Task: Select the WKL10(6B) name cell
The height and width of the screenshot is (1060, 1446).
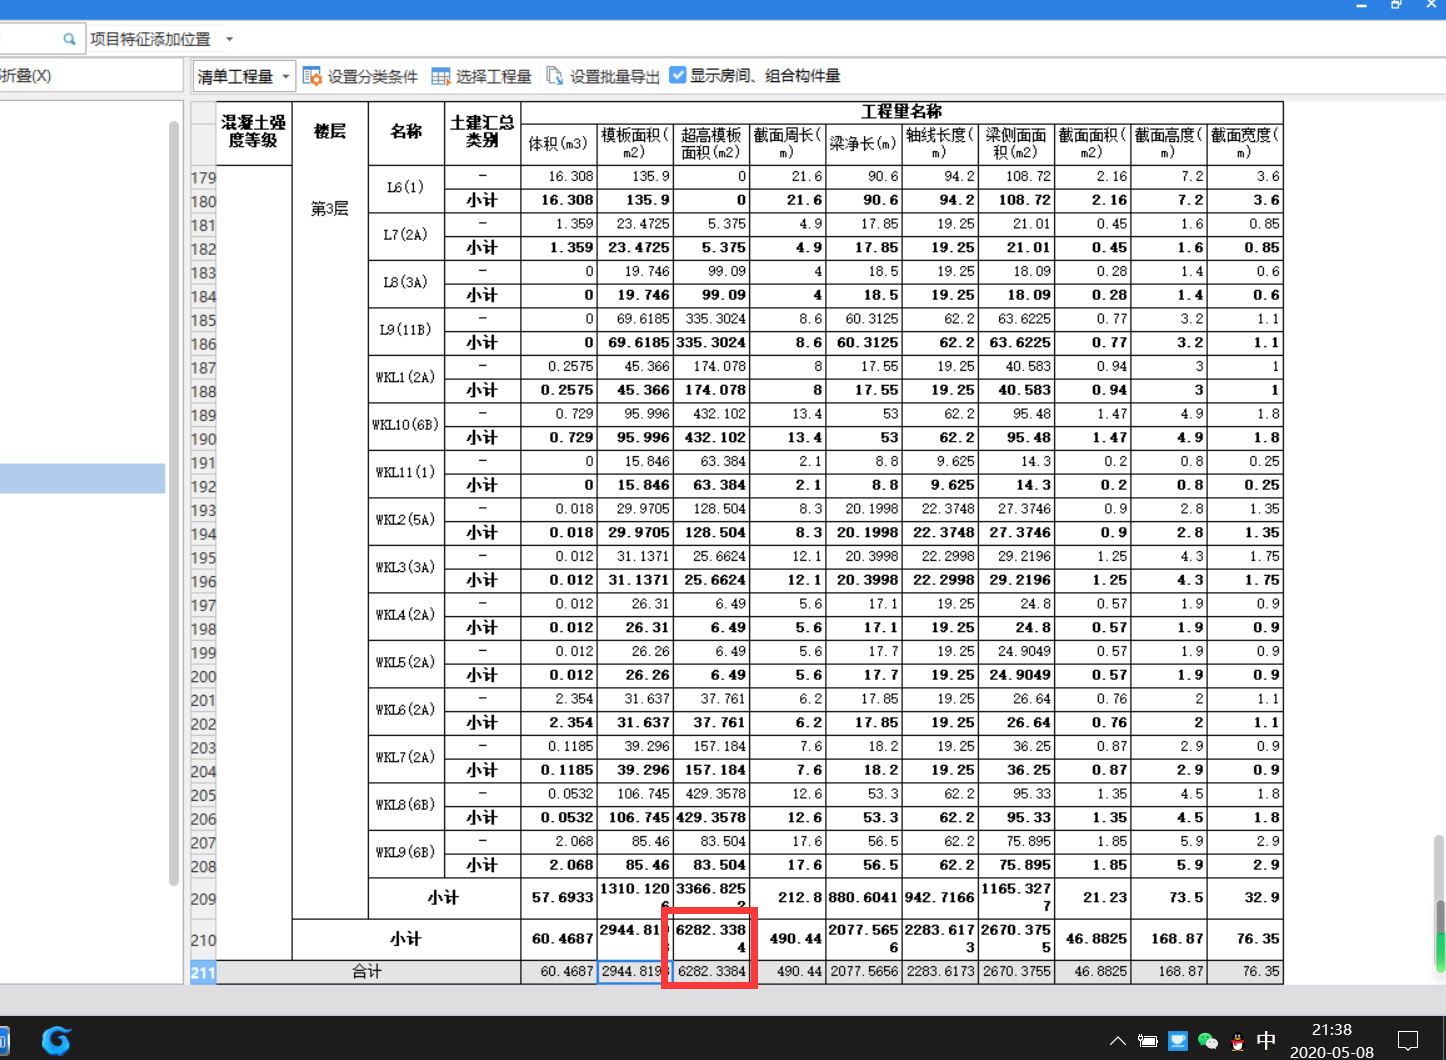Action: (406, 426)
